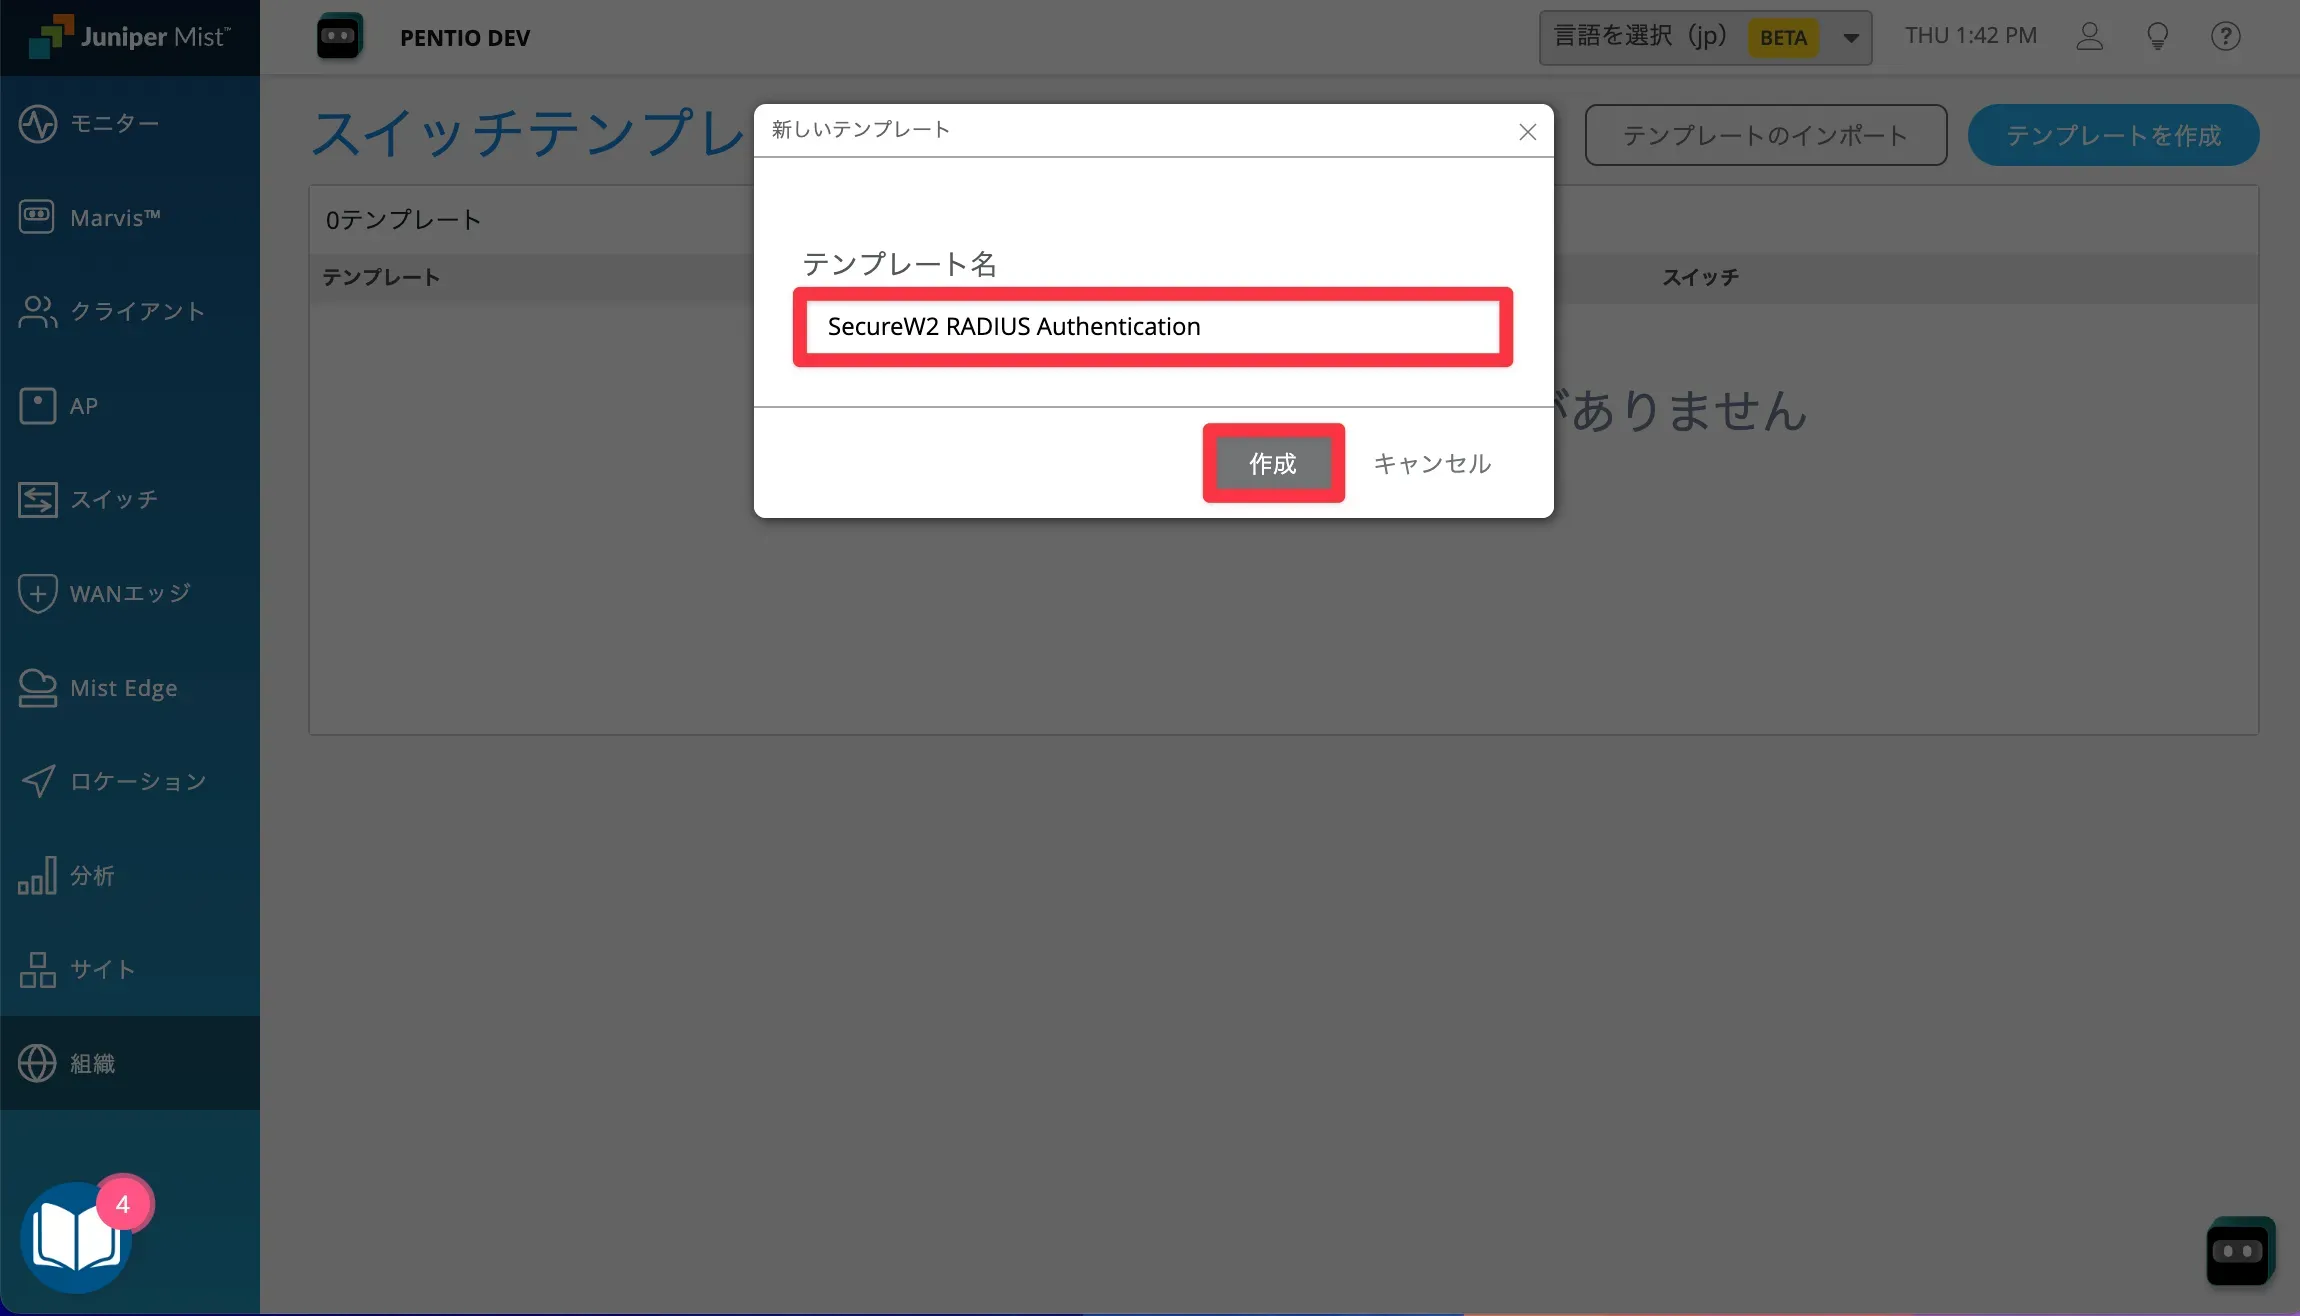Open the モニター monitor sidebar icon
Screen dimensions: 2300x1316
pos(38,124)
